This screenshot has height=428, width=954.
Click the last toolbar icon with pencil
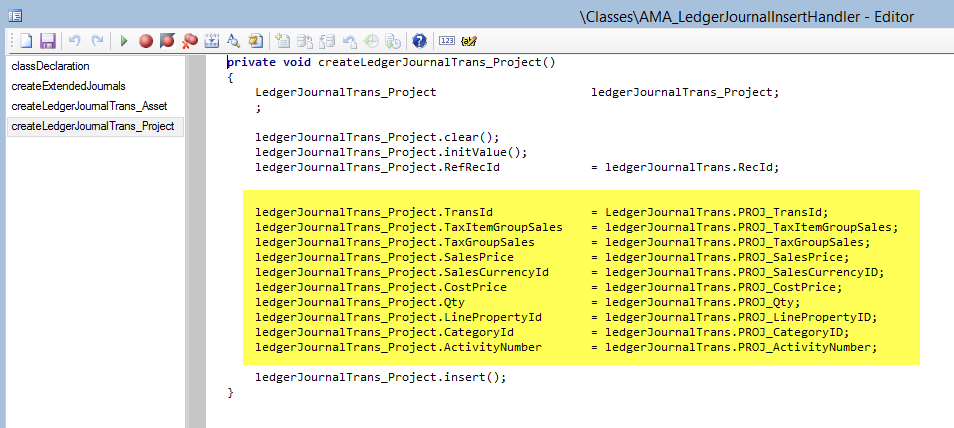click(x=469, y=41)
